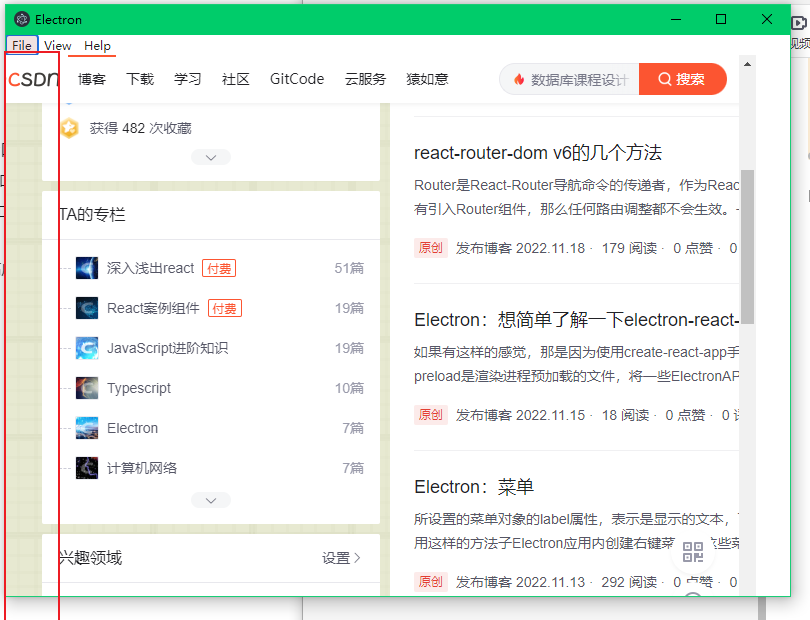Open JavaScript进阶知识 column

click(x=167, y=348)
